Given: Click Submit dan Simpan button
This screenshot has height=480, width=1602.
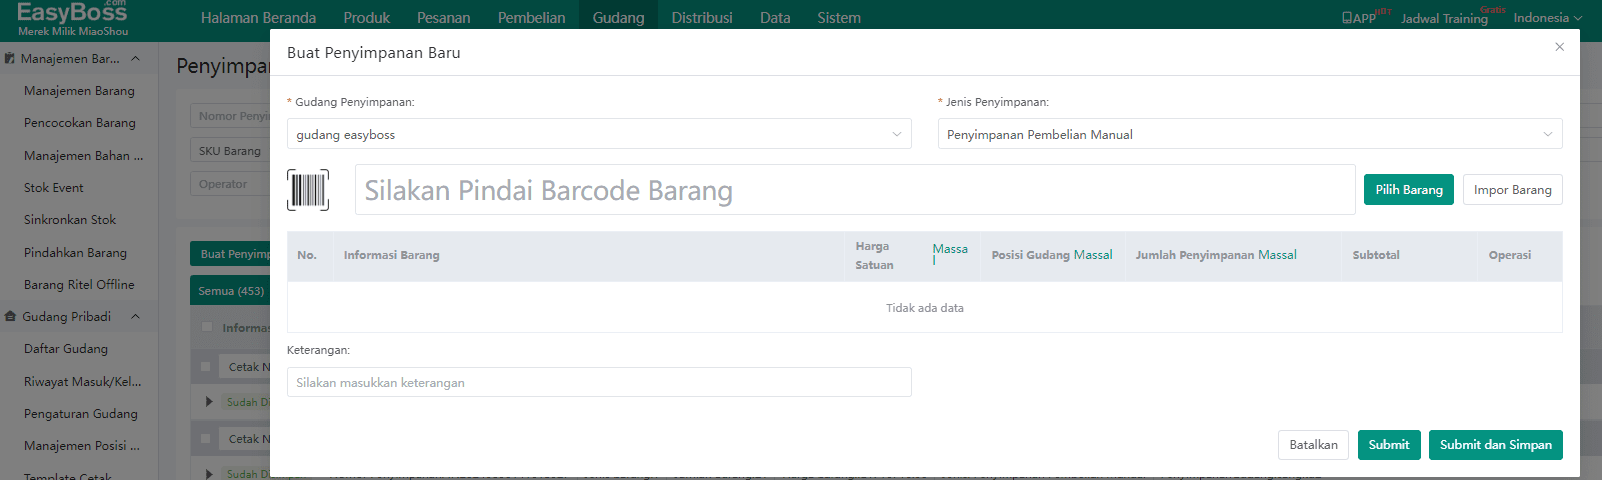Looking at the screenshot, I should click(1495, 445).
